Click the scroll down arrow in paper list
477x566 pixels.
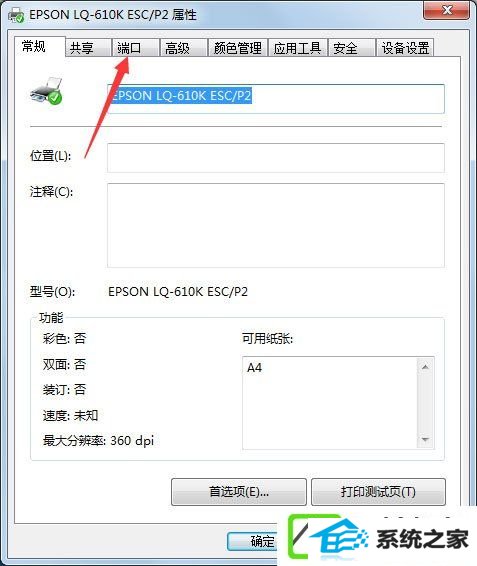click(x=425, y=439)
